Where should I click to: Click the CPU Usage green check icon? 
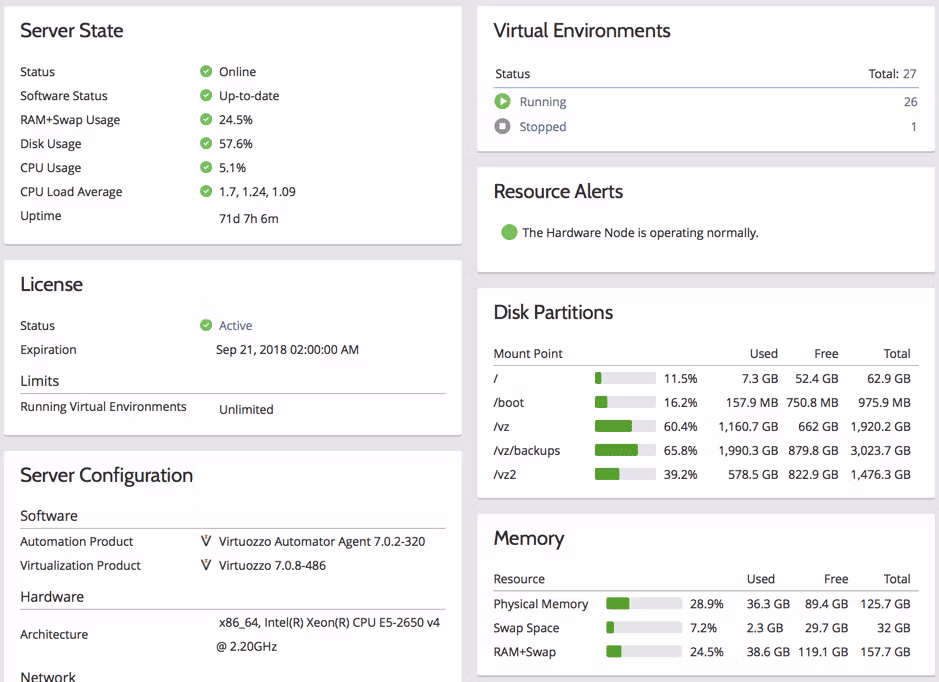(206, 168)
